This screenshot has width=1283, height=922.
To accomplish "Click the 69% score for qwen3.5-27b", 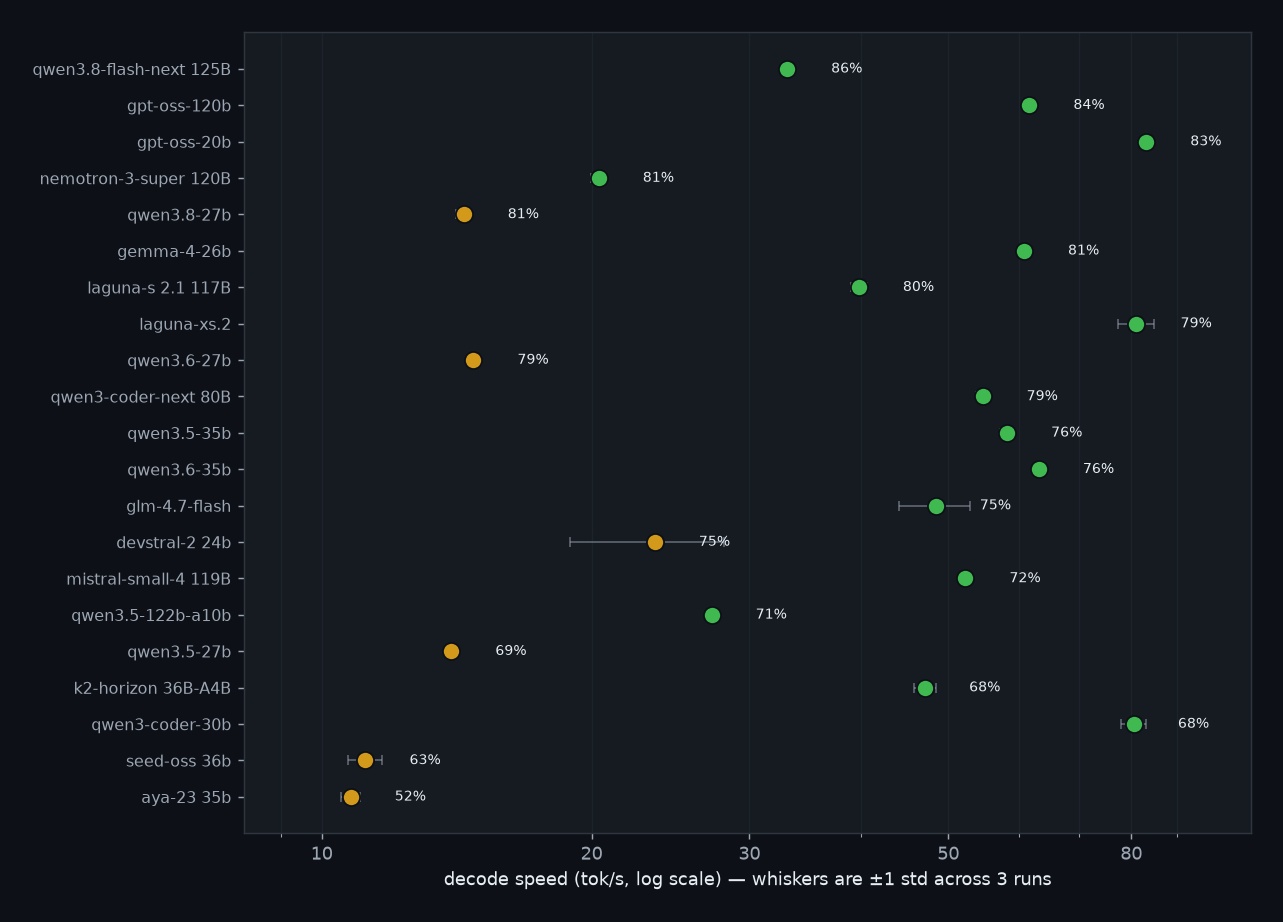I will pos(511,651).
